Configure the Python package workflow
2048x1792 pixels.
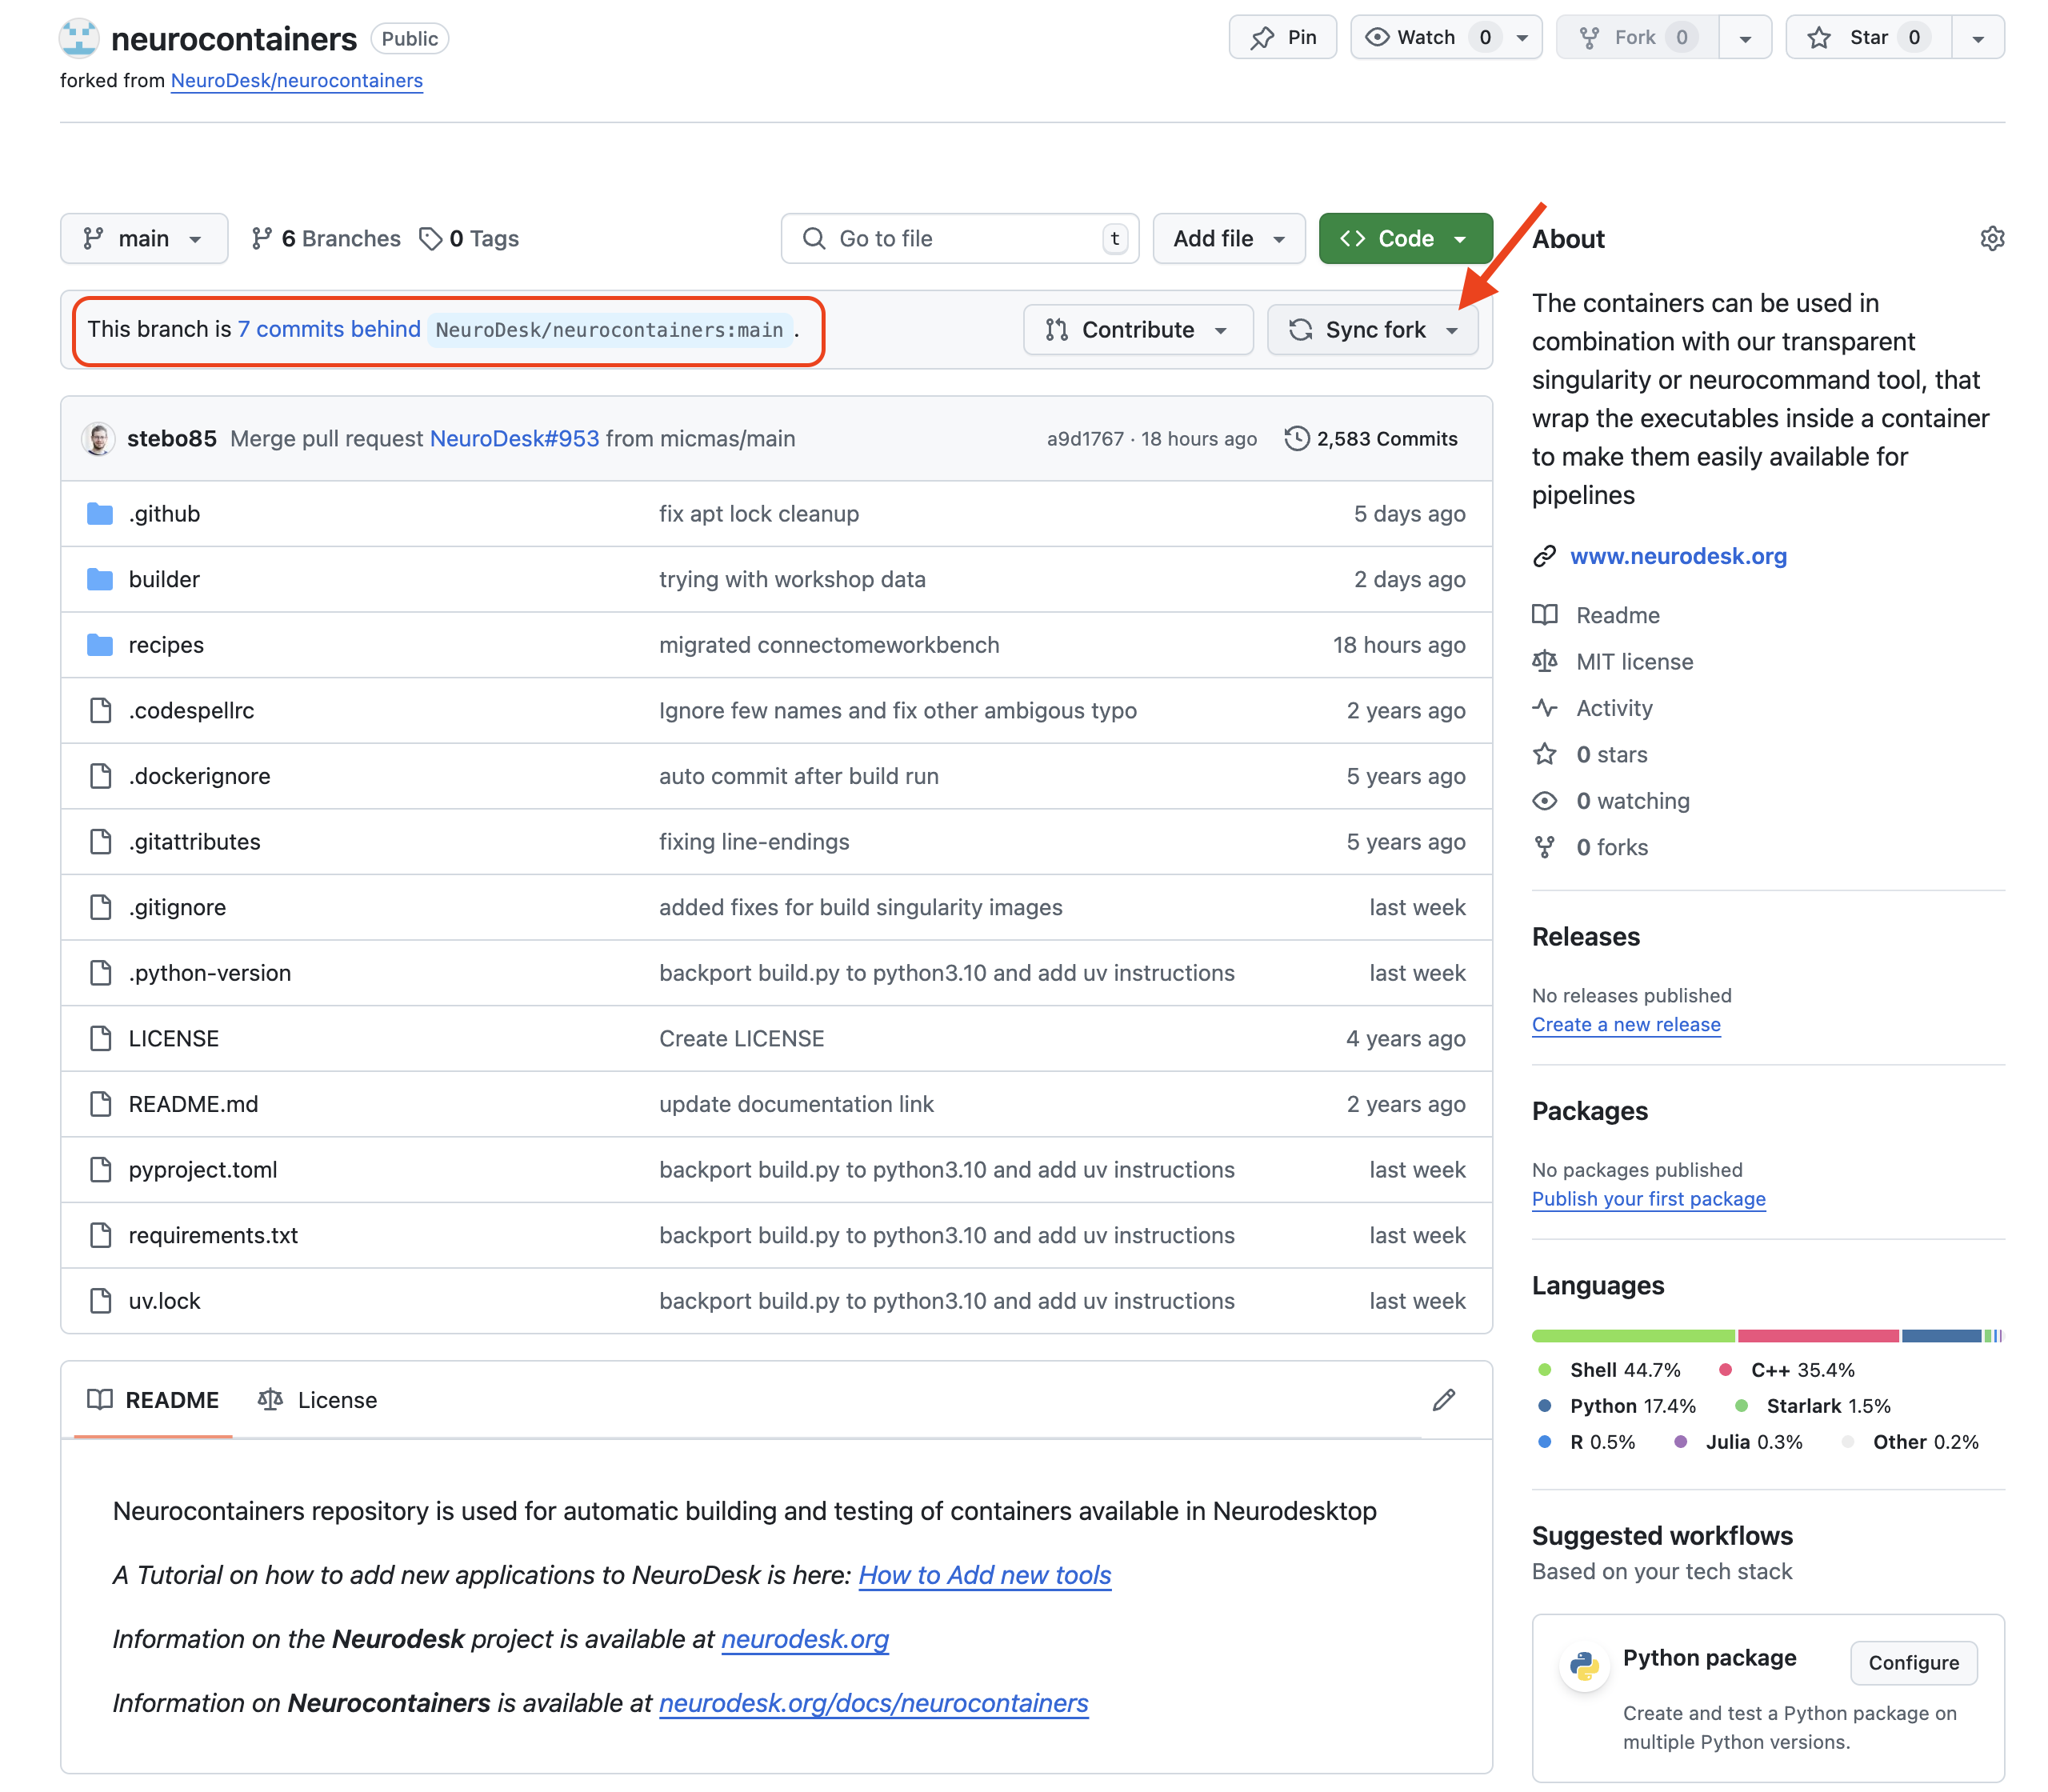click(1912, 1662)
